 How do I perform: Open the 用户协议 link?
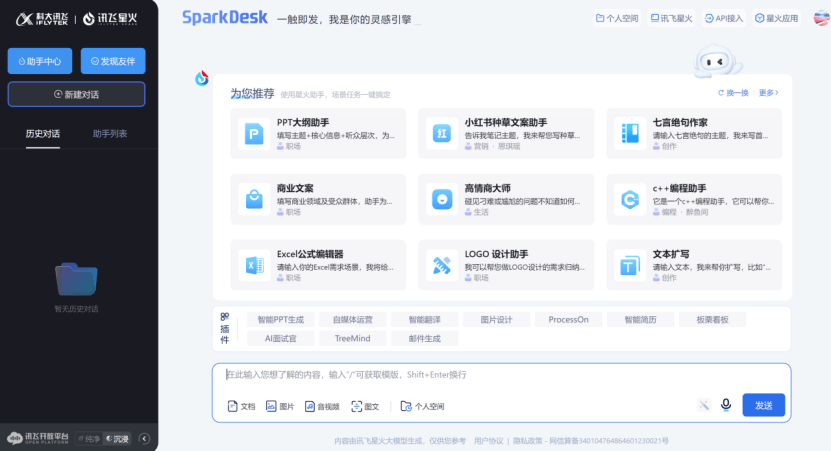click(x=489, y=441)
